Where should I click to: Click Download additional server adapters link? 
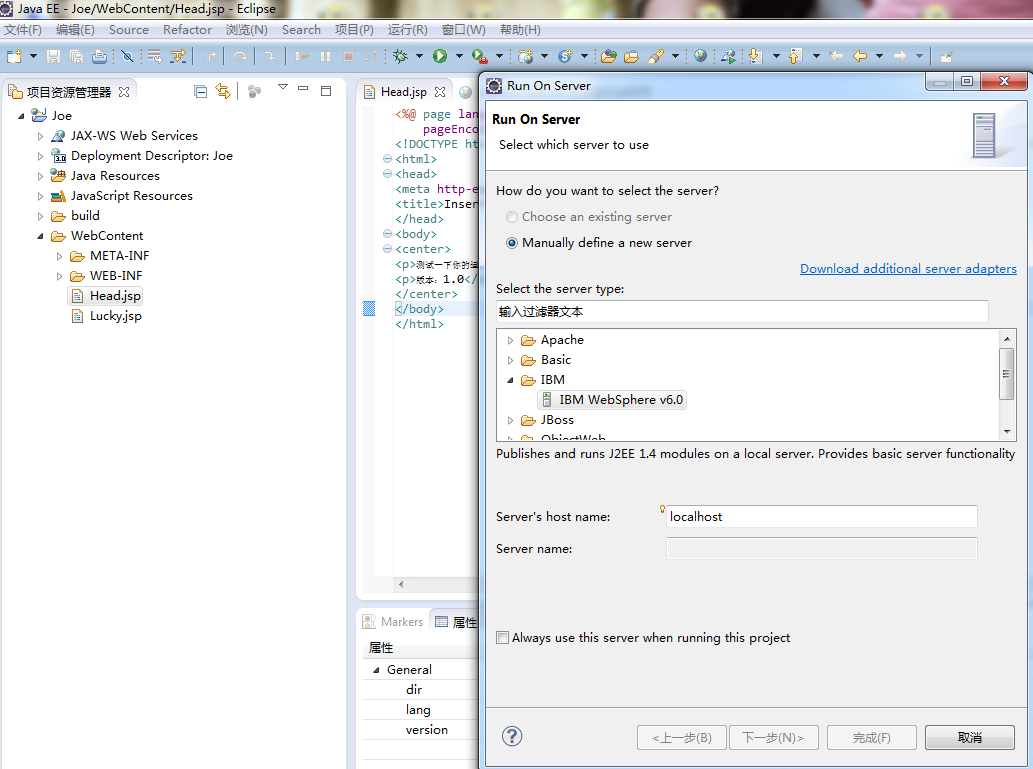908,269
